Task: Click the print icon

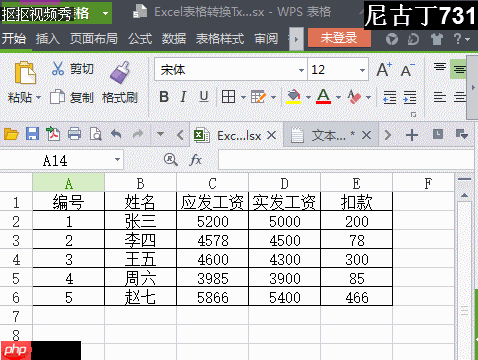Action: coord(74,134)
